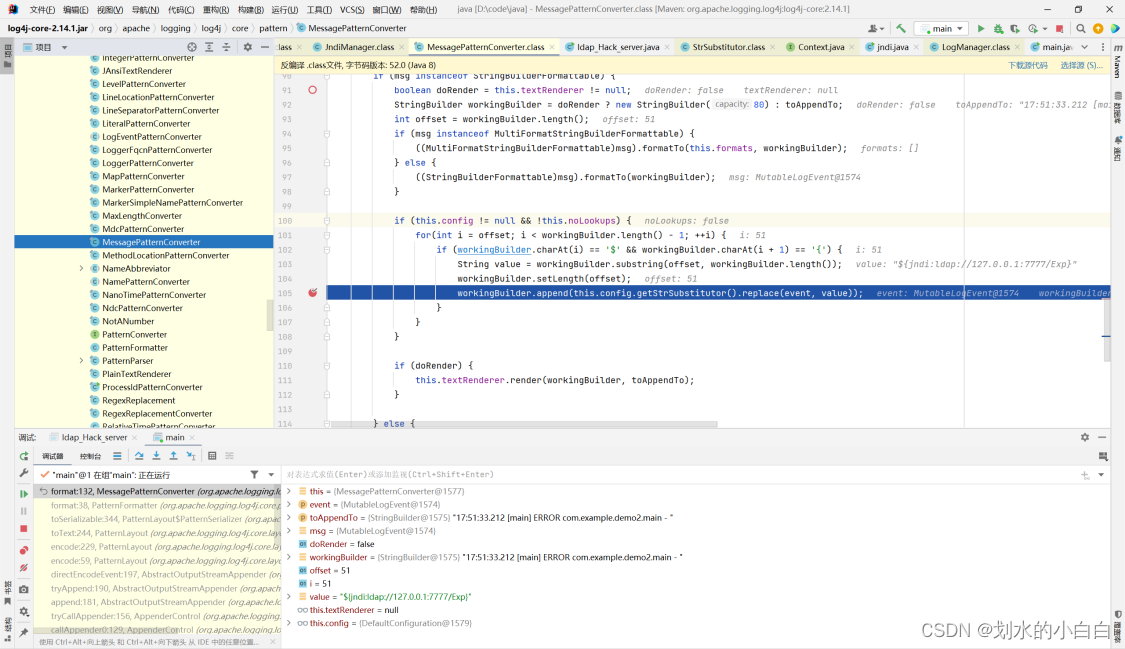Open thread selection dropdown arrow
Viewport: 1125px width, 649px height.
coord(271,475)
